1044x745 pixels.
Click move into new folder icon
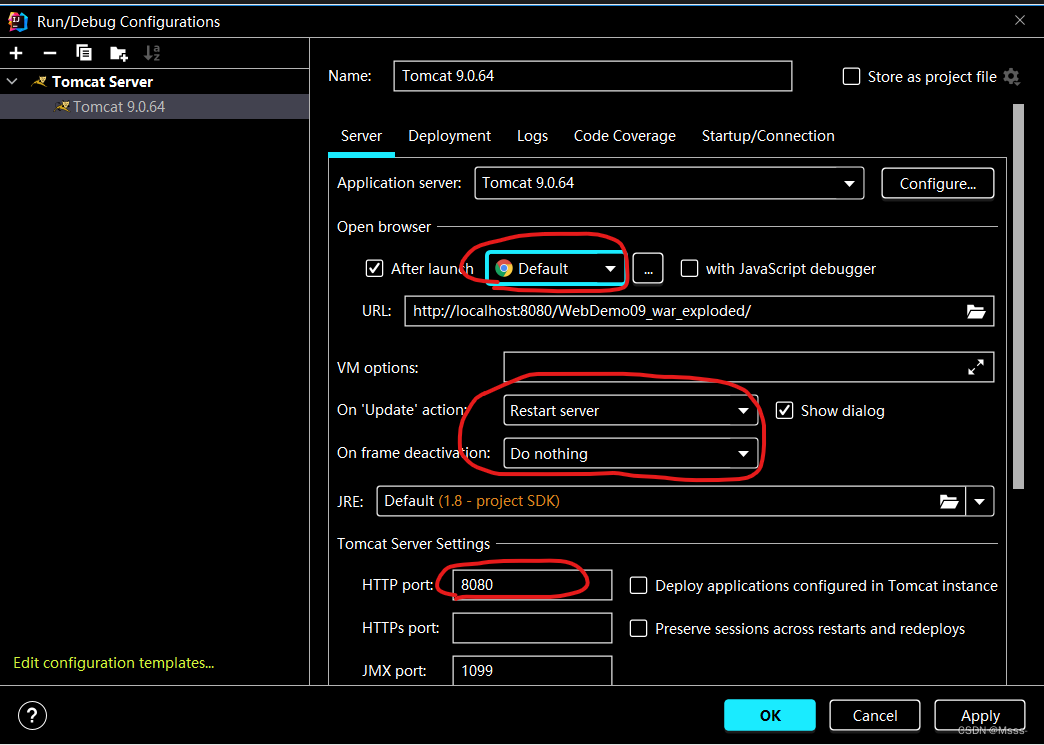pyautogui.click(x=119, y=54)
